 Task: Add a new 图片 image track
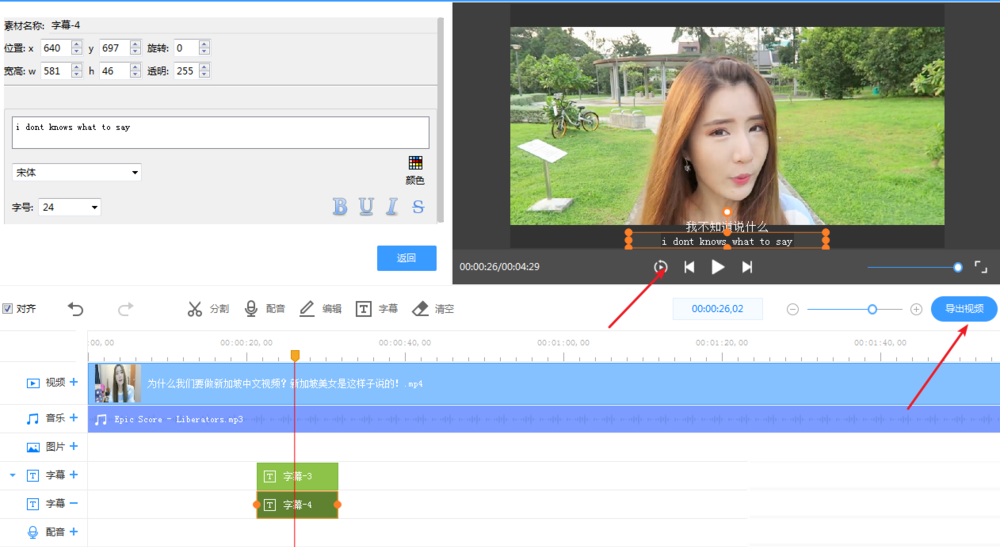tap(74, 447)
